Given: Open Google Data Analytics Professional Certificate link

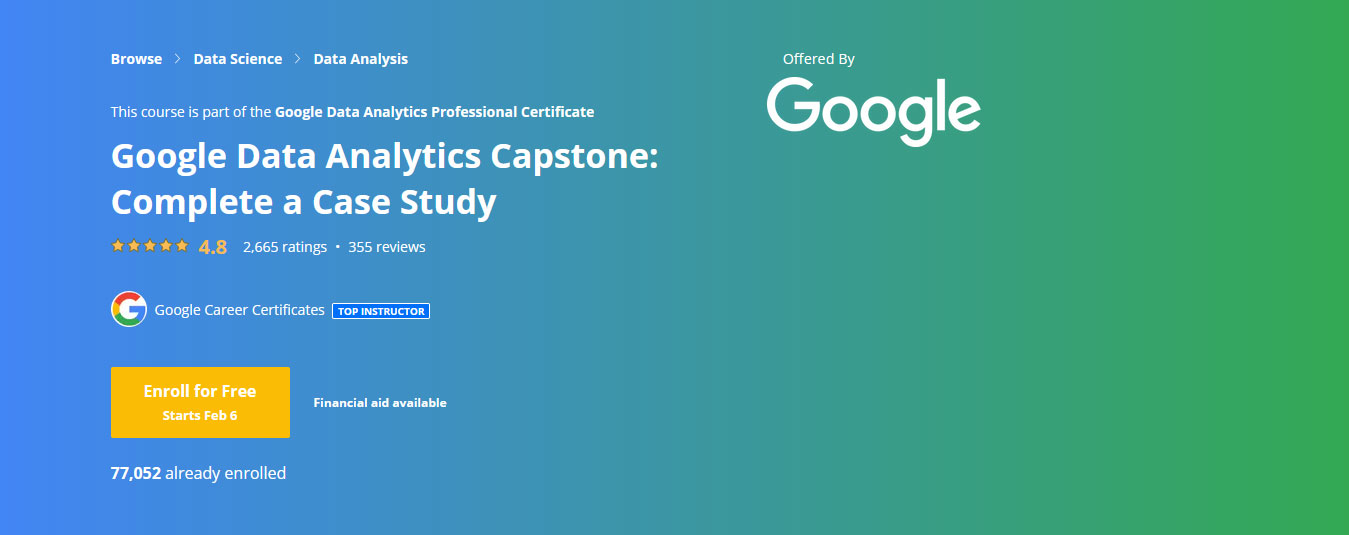Looking at the screenshot, I should coord(434,112).
